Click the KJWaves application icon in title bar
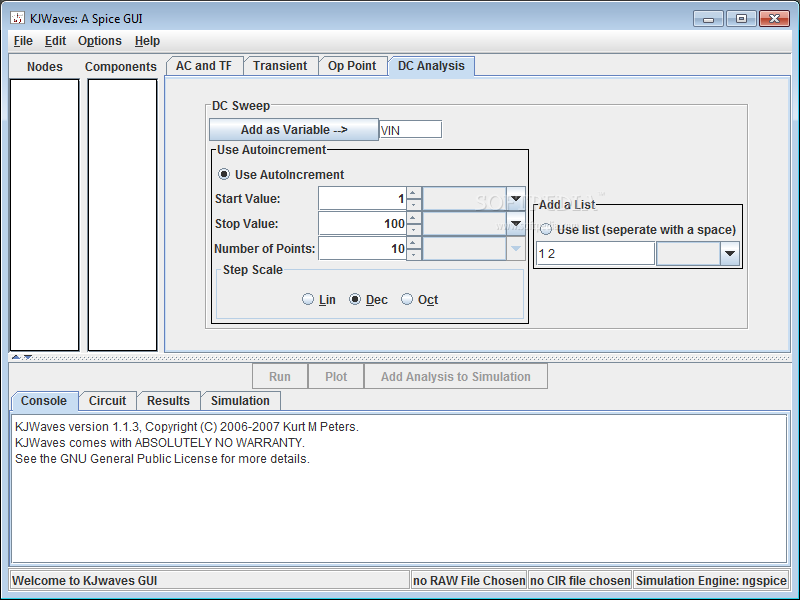Image resolution: width=800 pixels, height=600 pixels. (x=17, y=18)
